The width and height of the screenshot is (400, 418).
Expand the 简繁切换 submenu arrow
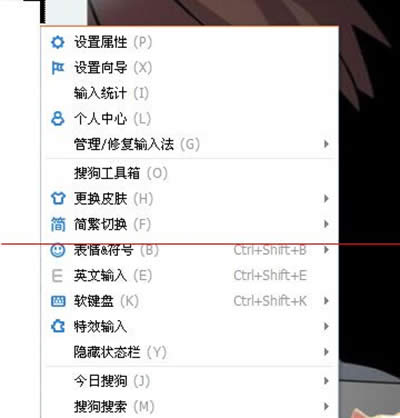(326, 224)
